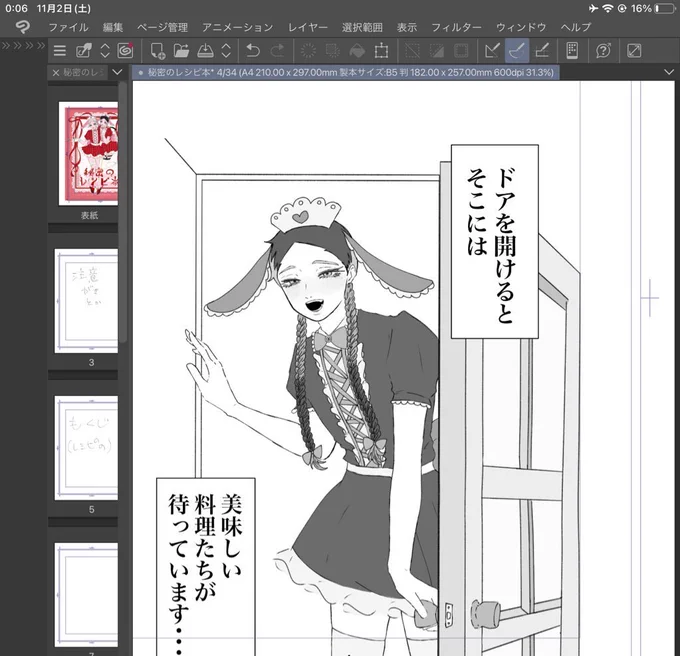Click the page manager vertical scrollbar

[x=123, y=212]
